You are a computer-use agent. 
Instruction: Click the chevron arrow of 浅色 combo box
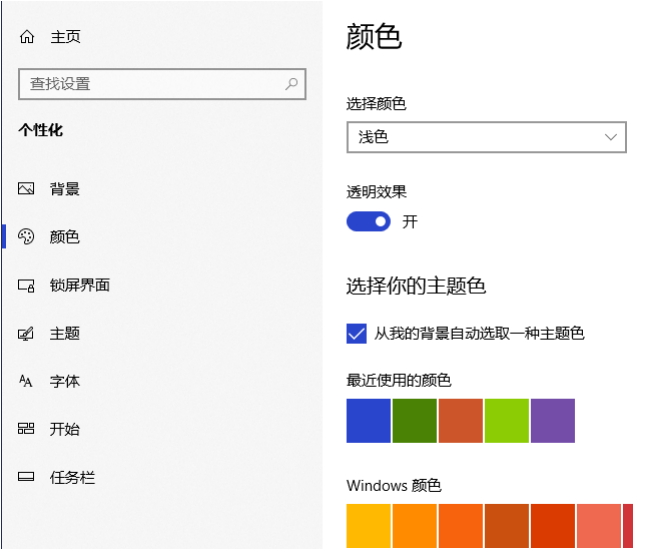pos(611,137)
